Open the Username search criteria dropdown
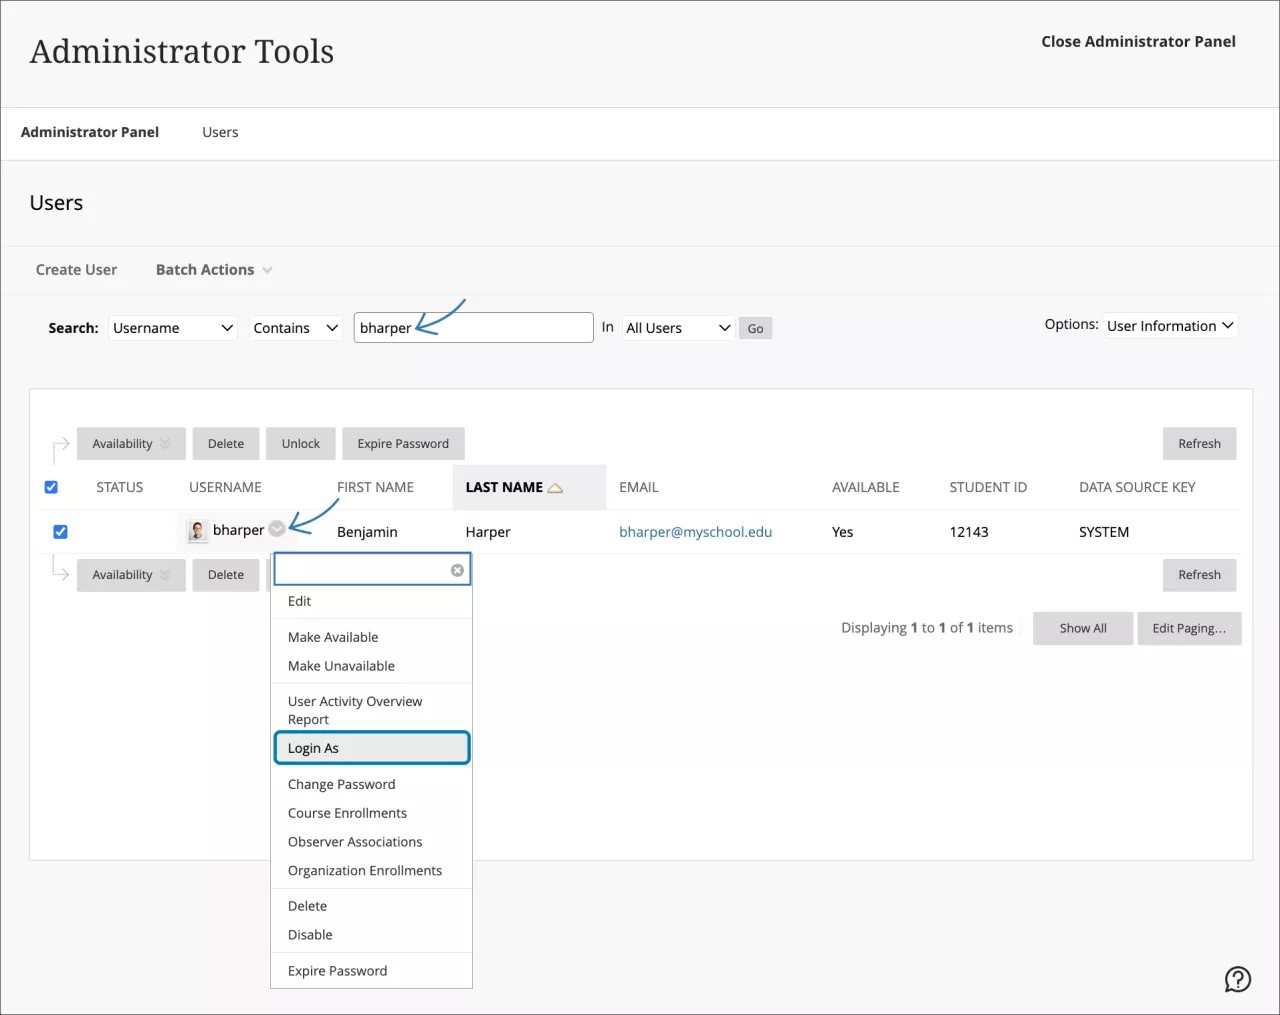The width and height of the screenshot is (1280, 1015). tap(171, 327)
